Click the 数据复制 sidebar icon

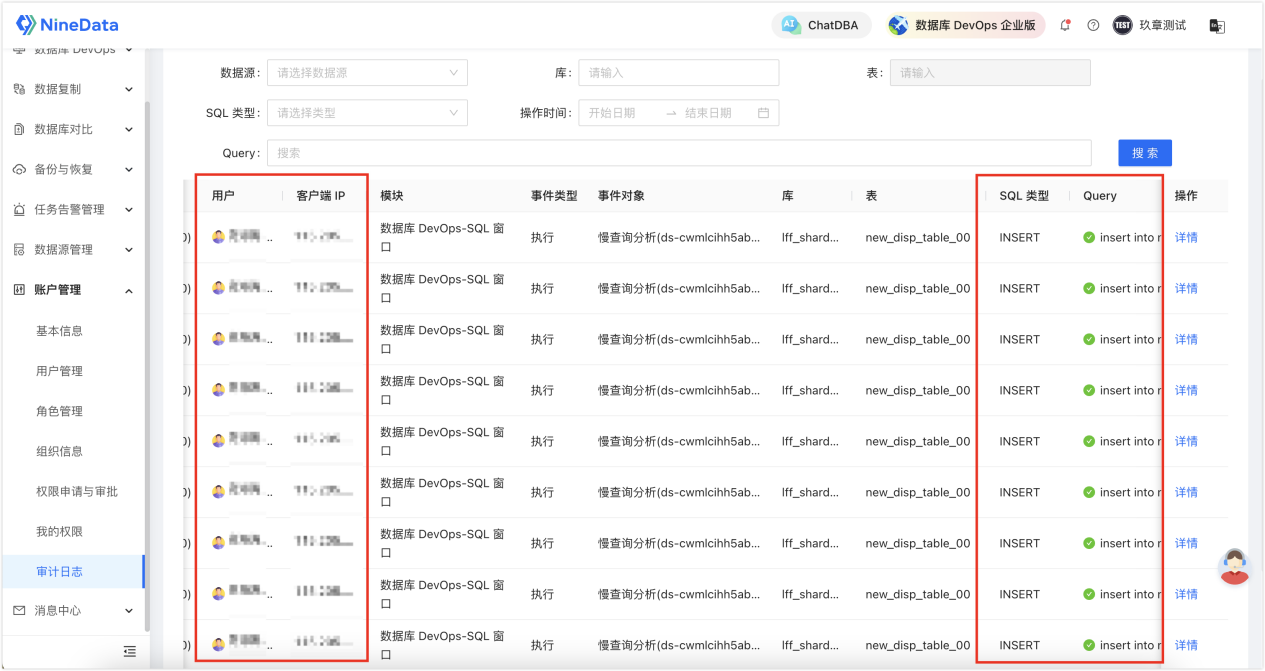[x=19, y=89]
